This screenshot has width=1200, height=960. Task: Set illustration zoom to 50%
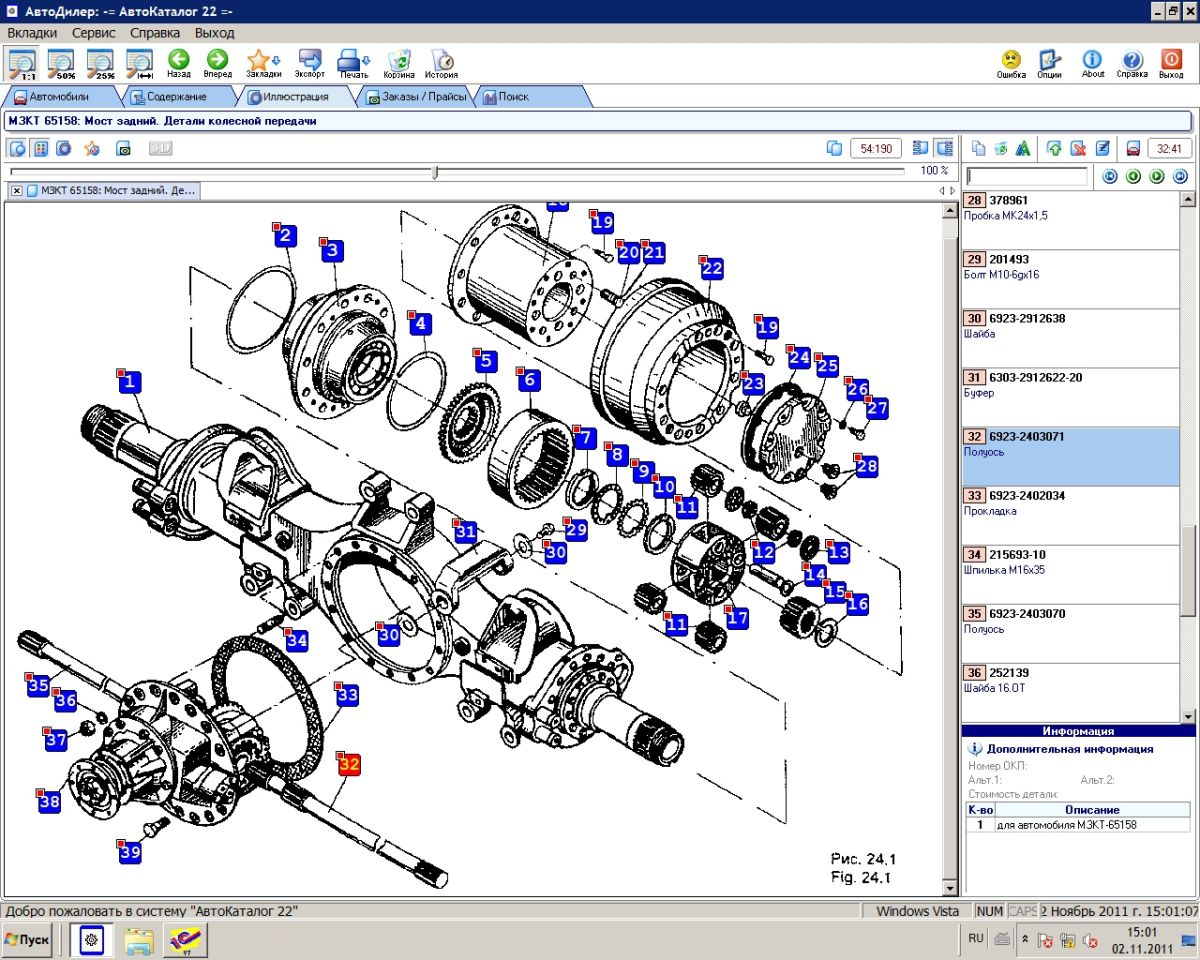tap(62, 63)
